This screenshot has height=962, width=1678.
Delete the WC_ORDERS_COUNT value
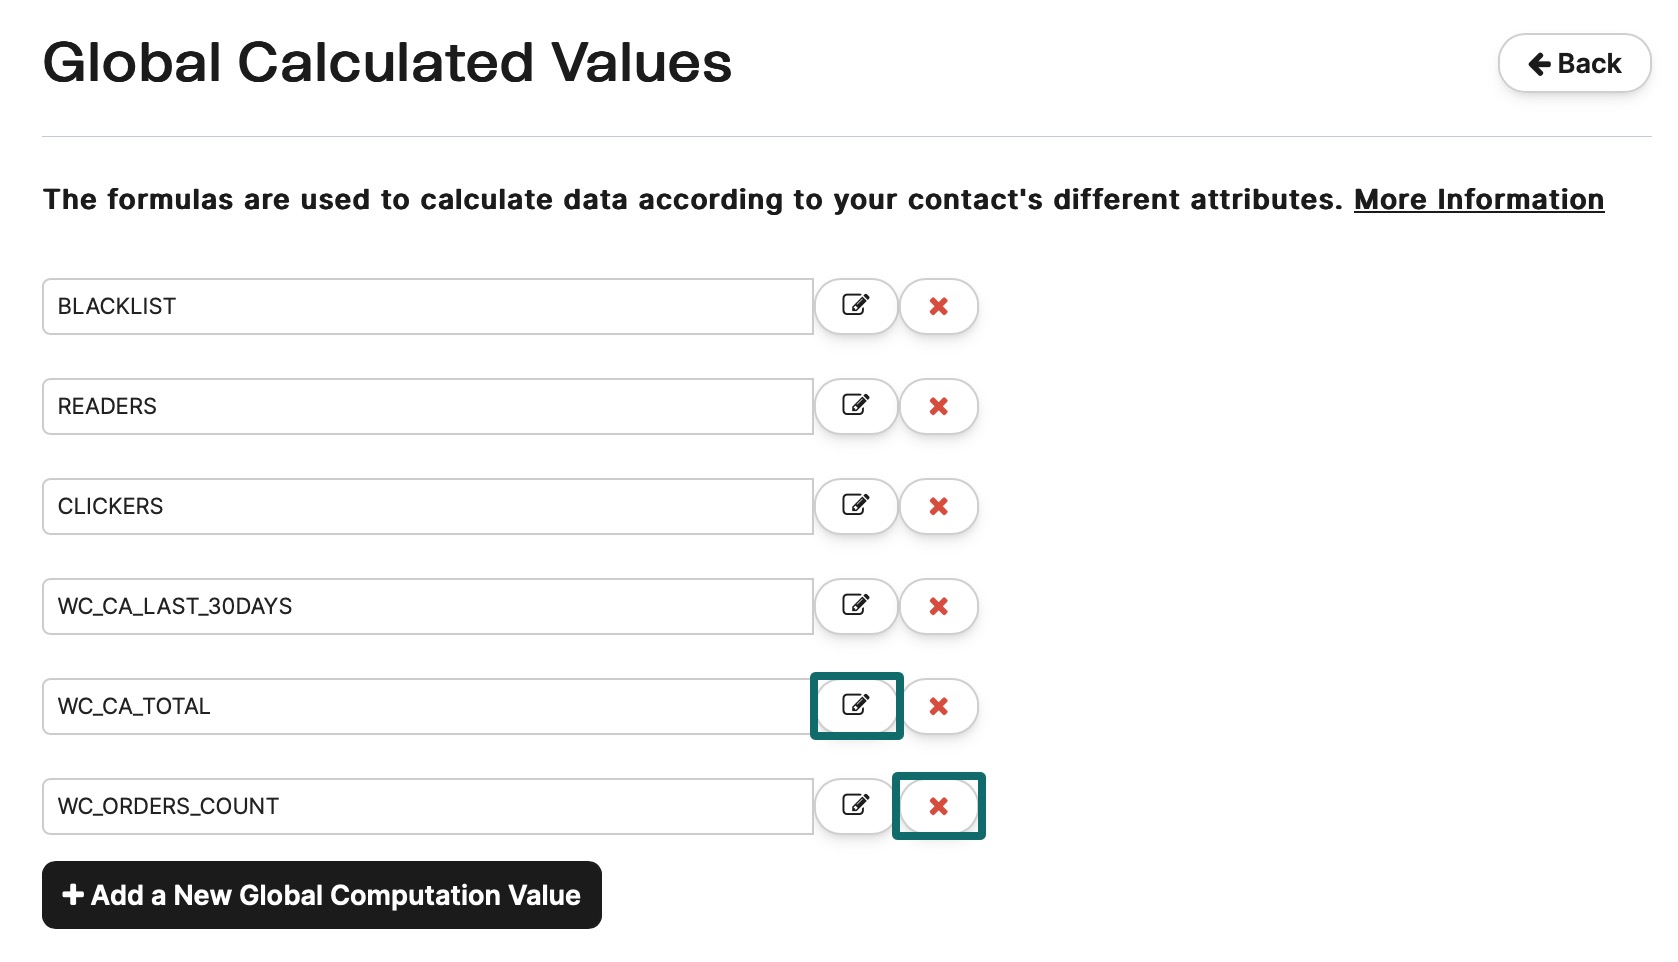tap(938, 806)
